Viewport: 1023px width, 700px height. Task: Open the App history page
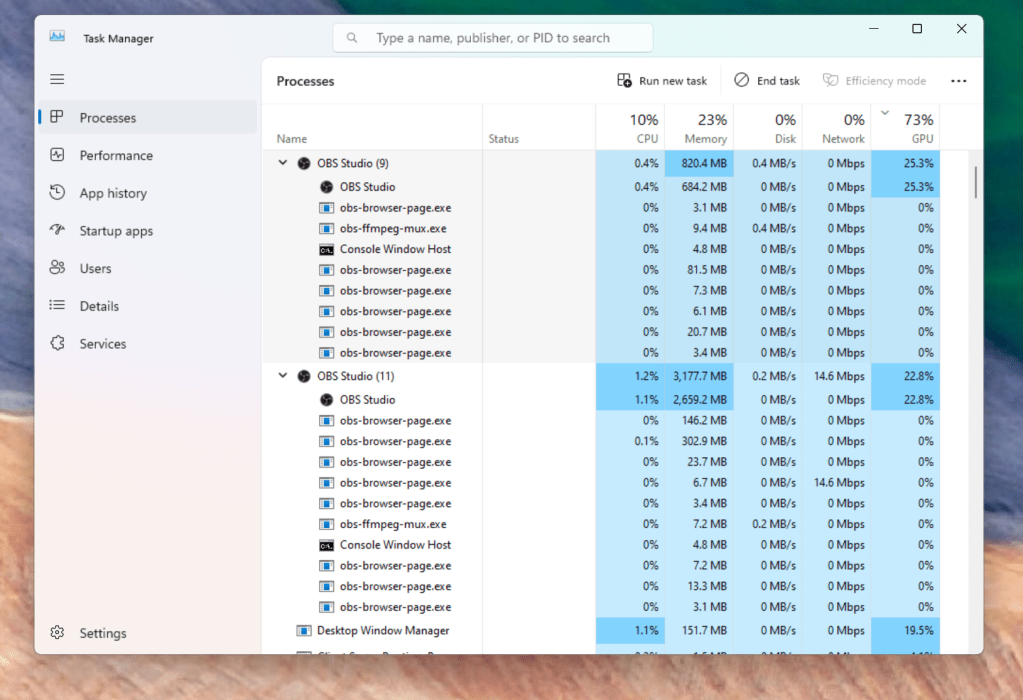coord(147,193)
